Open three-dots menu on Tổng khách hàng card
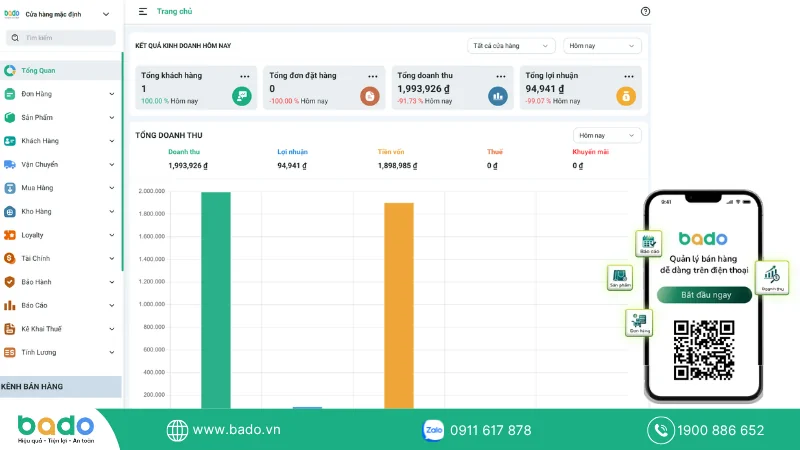800x450 pixels. coord(244,77)
